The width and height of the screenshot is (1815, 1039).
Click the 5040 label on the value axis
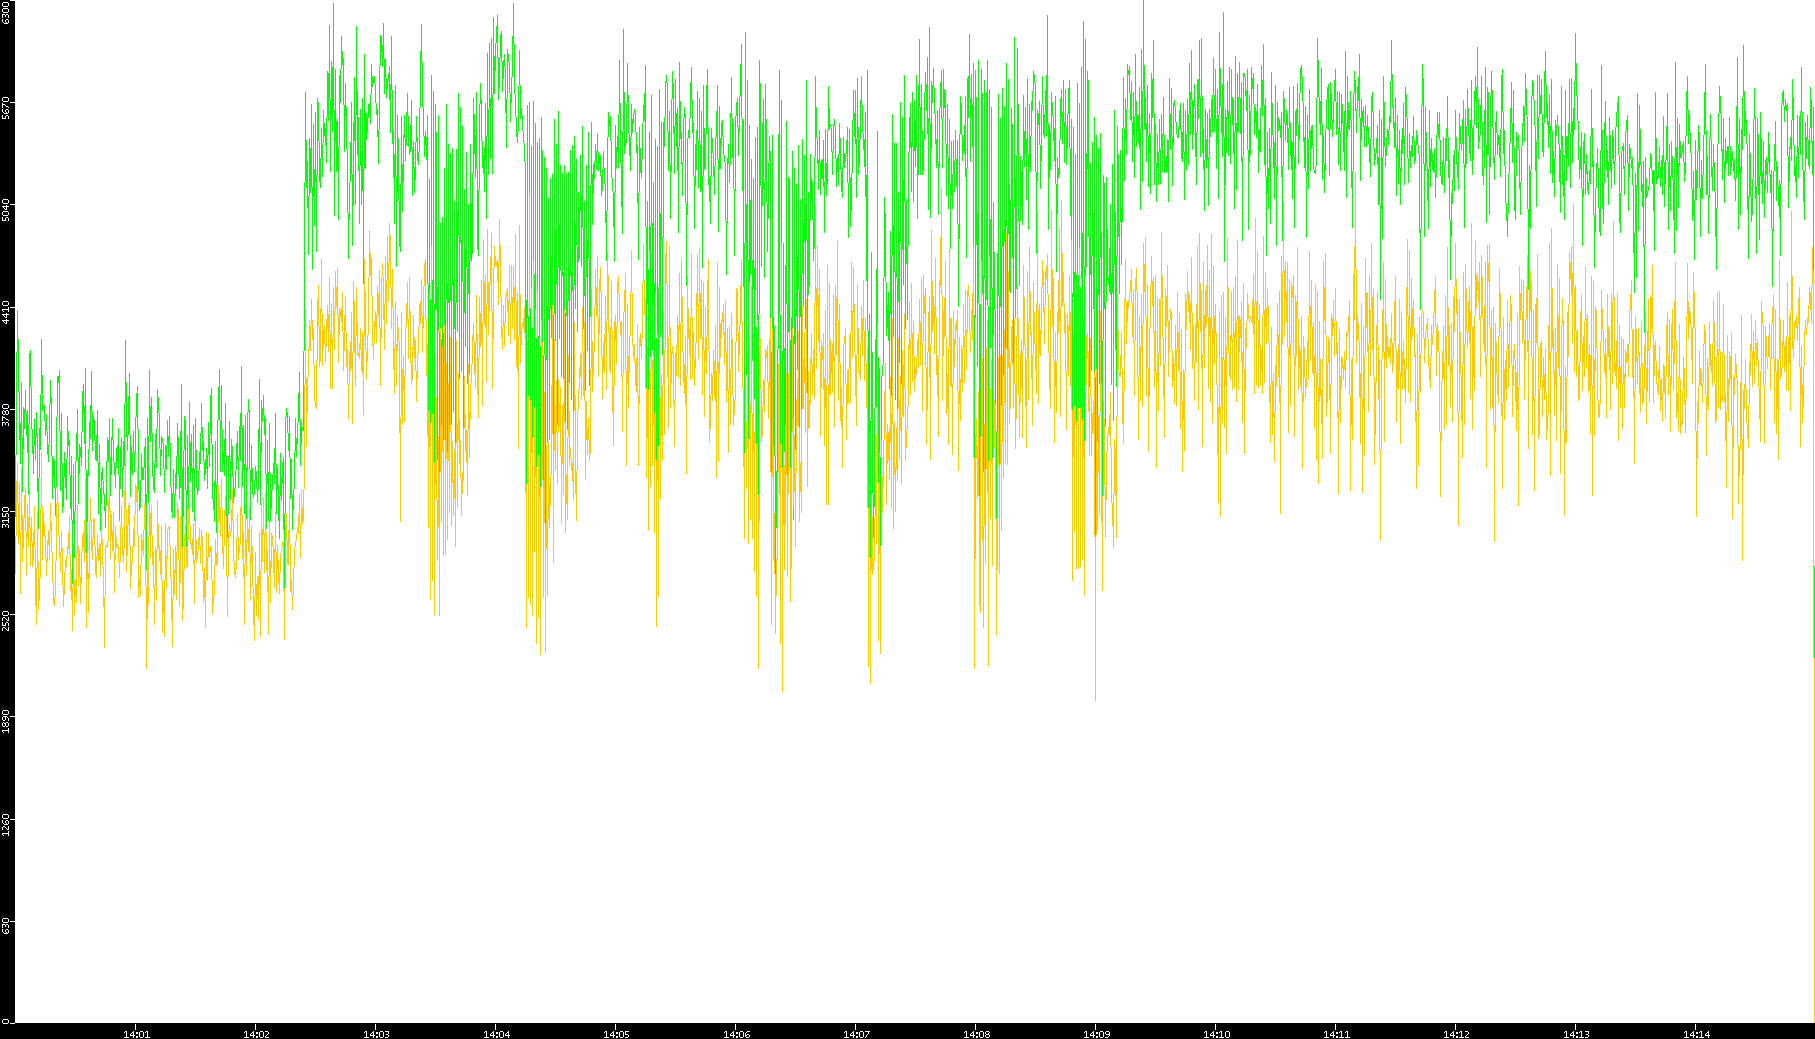[6, 210]
